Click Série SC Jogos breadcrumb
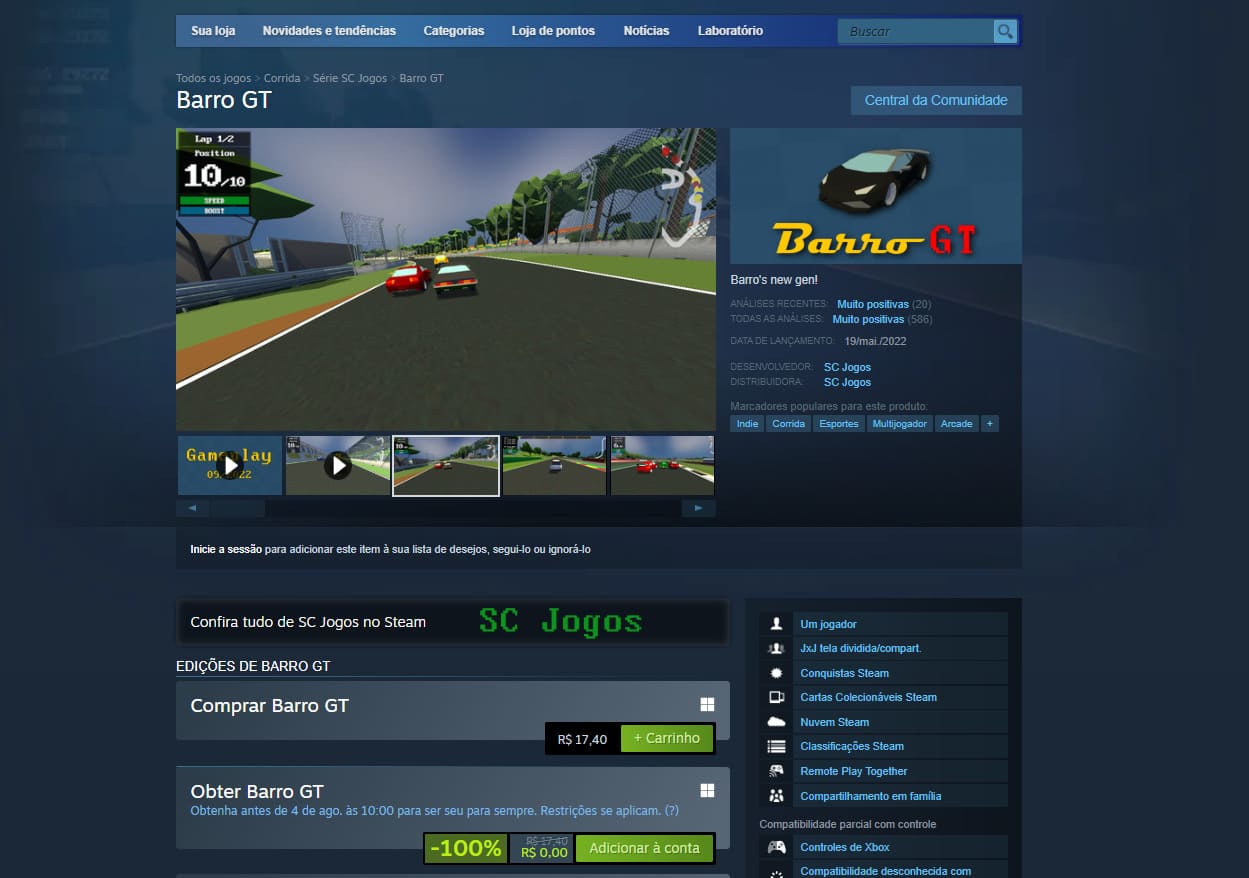Image resolution: width=1249 pixels, height=878 pixels. [350, 78]
